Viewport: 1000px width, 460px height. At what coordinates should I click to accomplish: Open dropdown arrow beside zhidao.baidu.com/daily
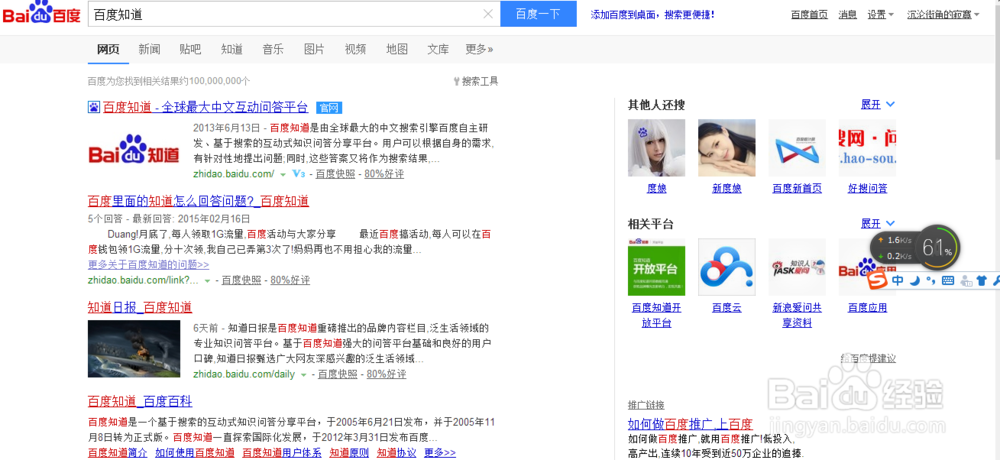pyautogui.click(x=304, y=375)
